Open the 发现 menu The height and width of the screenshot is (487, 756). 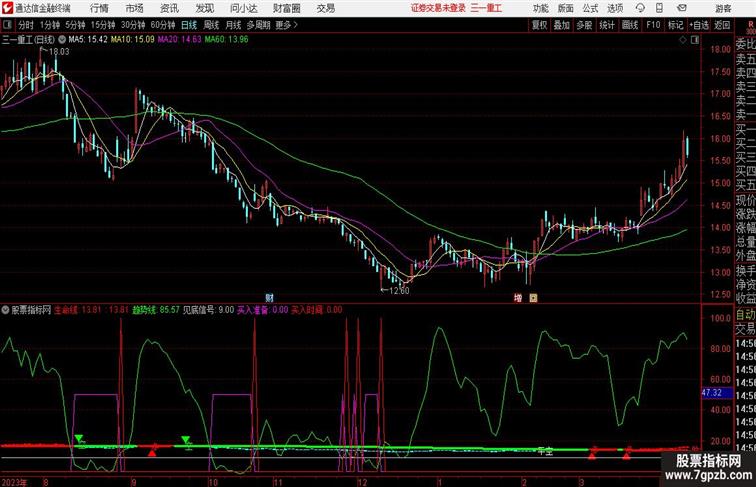coord(204,8)
